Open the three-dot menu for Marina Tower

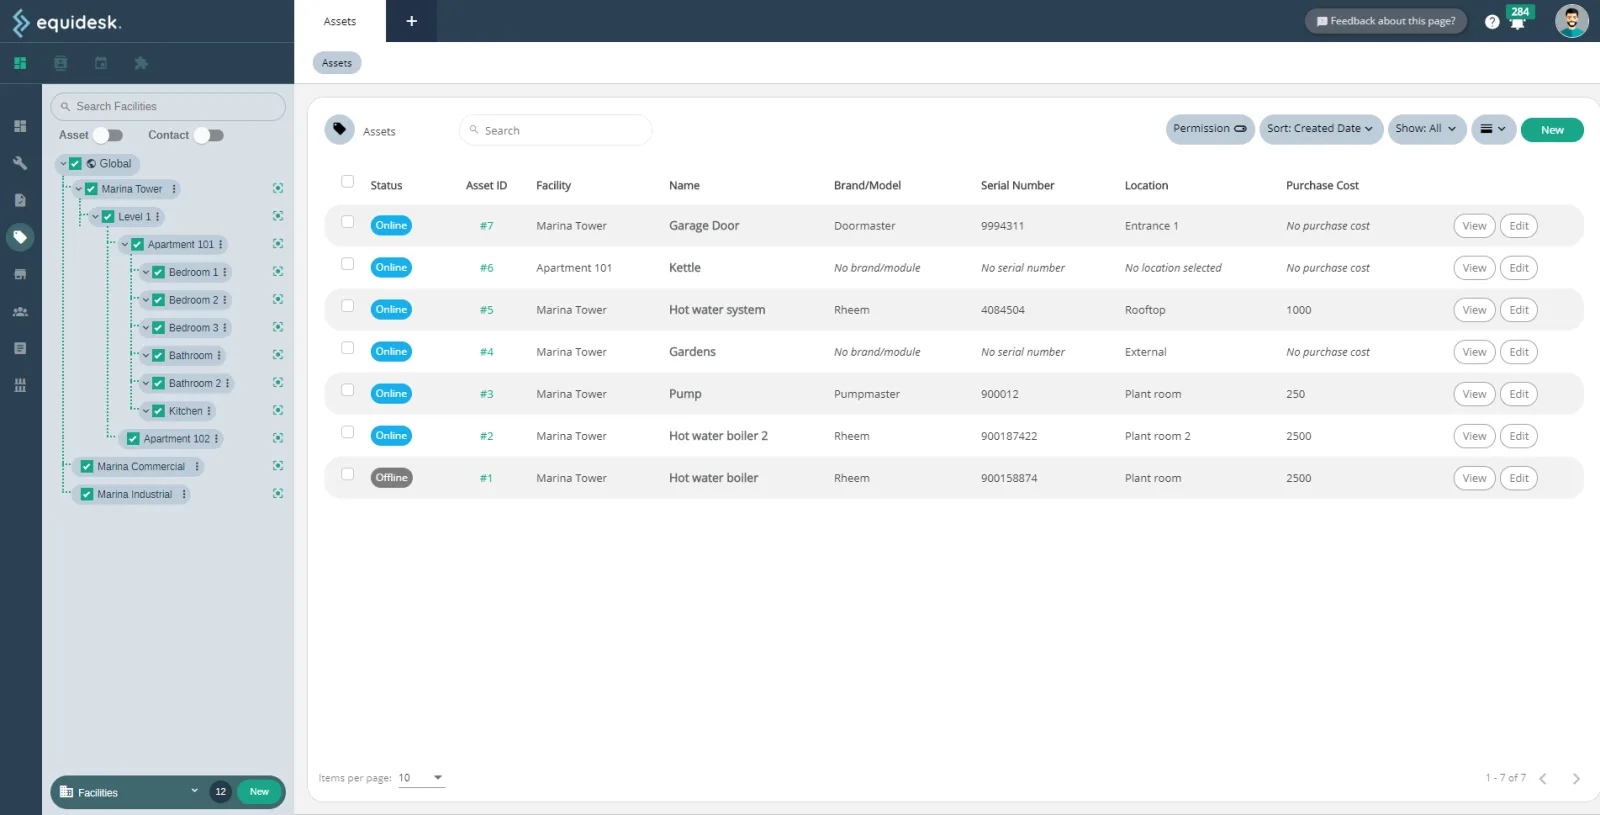(x=174, y=189)
